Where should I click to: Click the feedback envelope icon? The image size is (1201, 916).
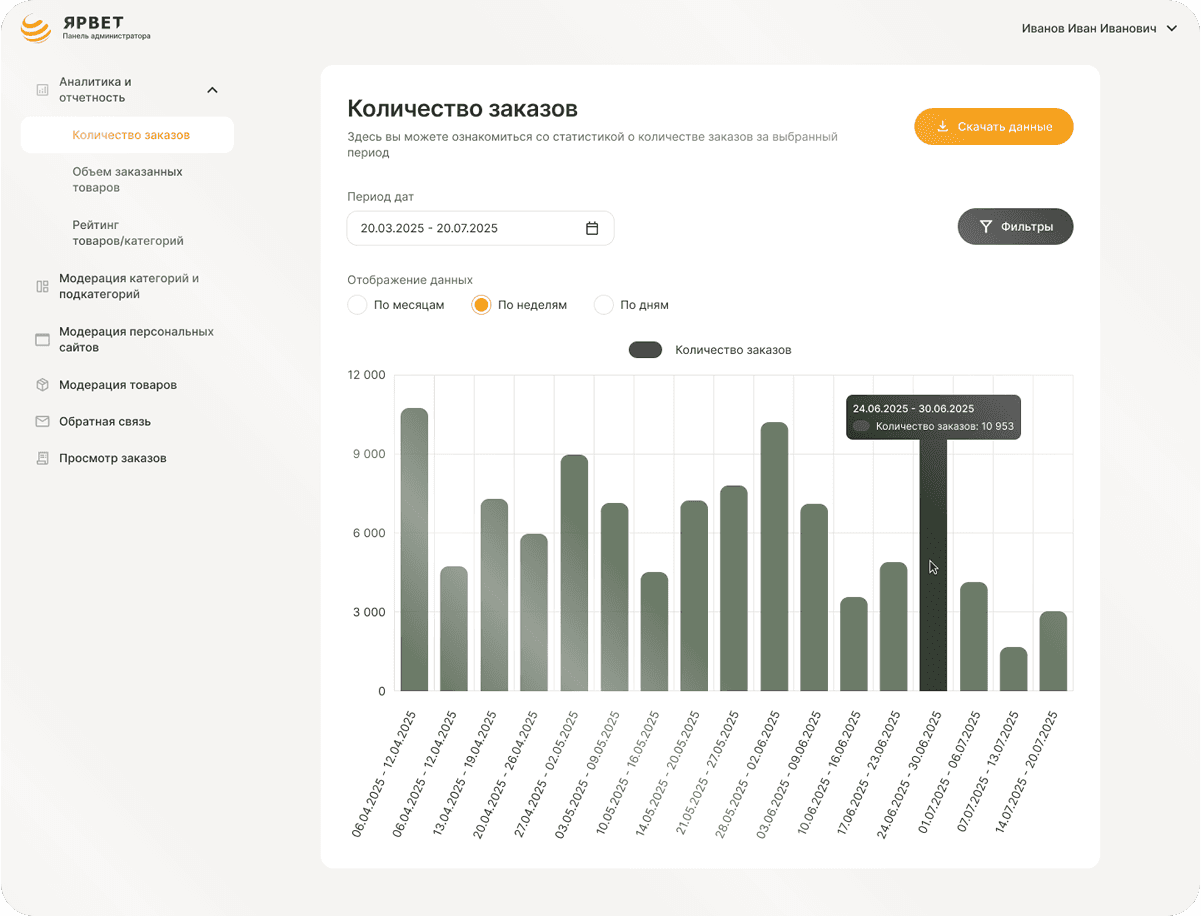pos(42,422)
